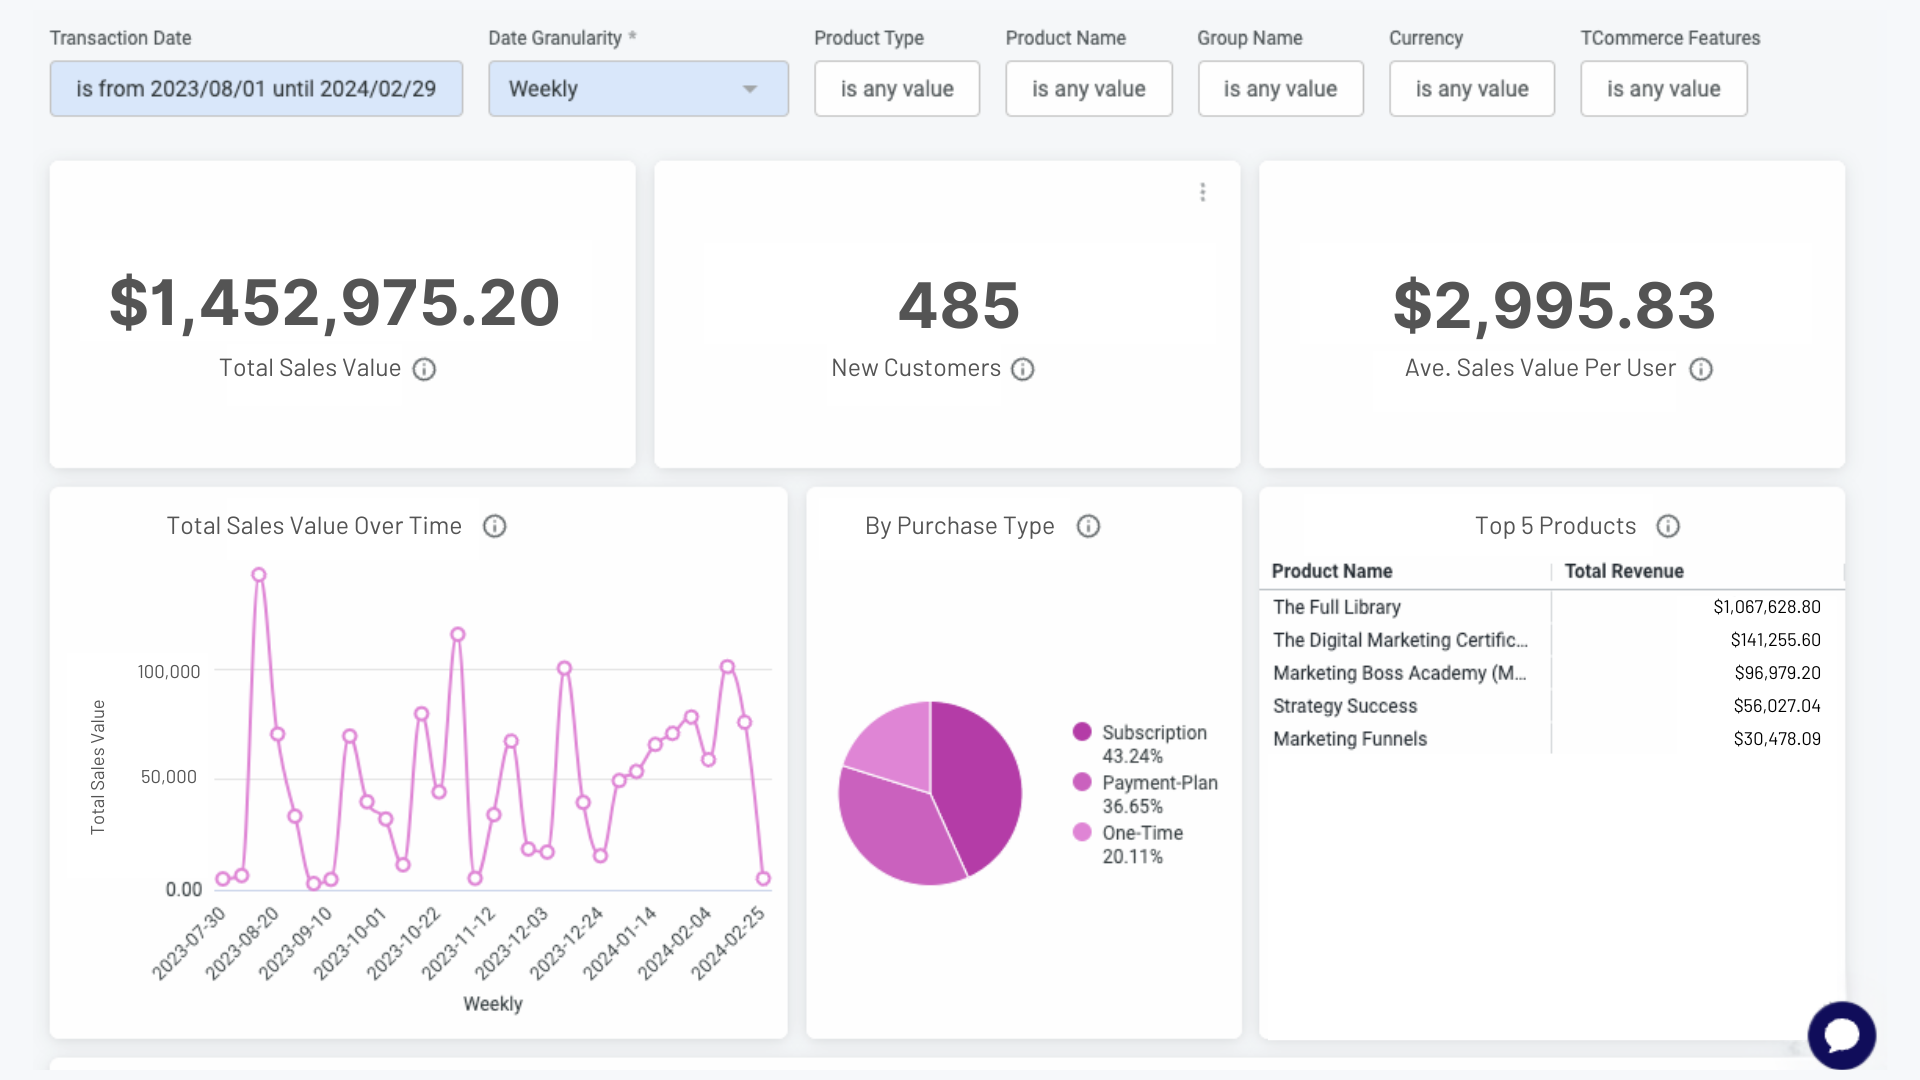Image resolution: width=1920 pixels, height=1080 pixels.
Task: Click the $96,979.20 revenue cell
Action: 1777,673
